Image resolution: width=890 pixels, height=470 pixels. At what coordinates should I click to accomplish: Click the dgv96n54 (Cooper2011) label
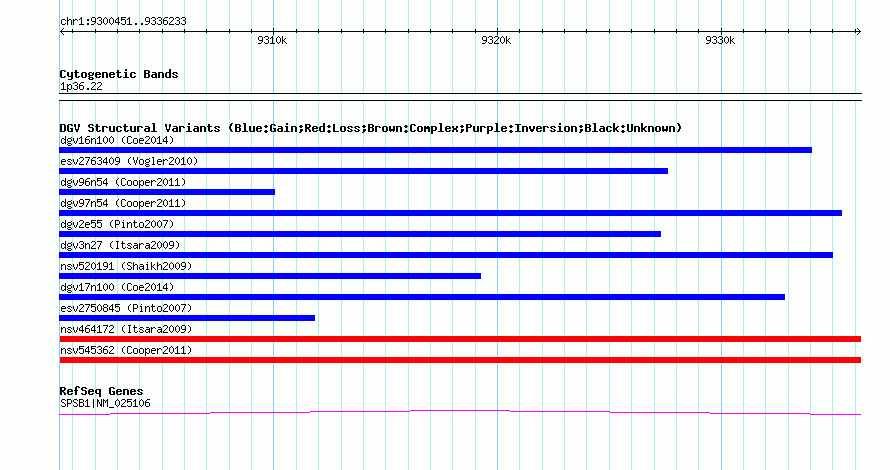click(123, 182)
